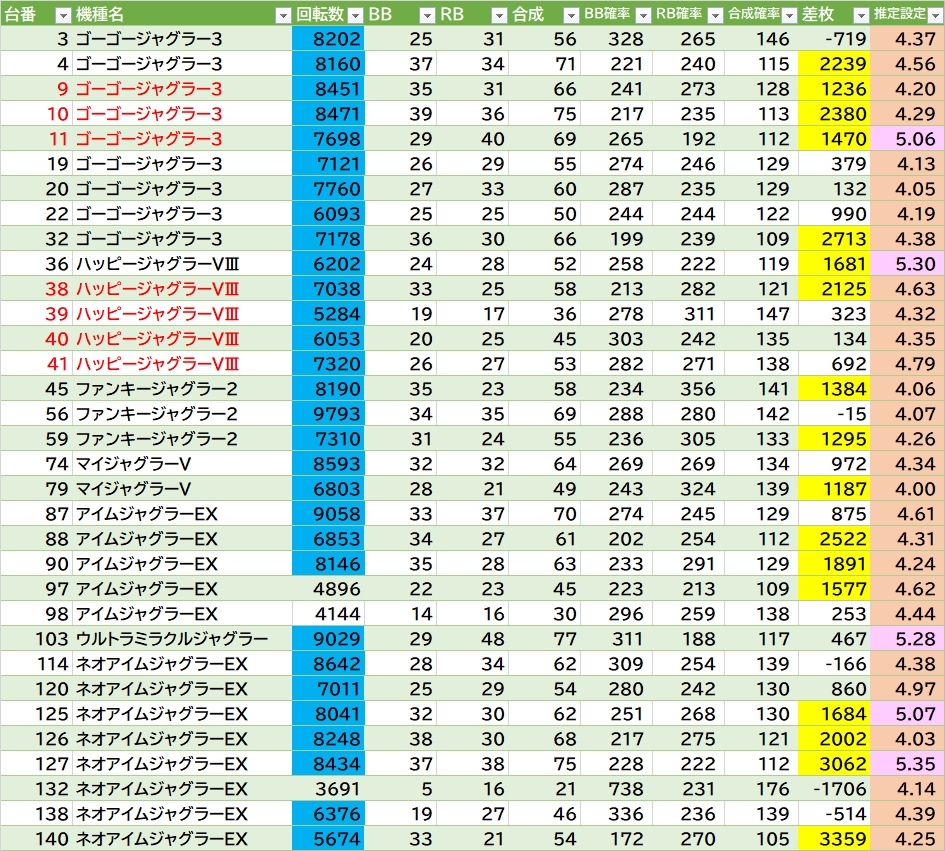Select the BB確率 cell showing 738

[x=615, y=789]
